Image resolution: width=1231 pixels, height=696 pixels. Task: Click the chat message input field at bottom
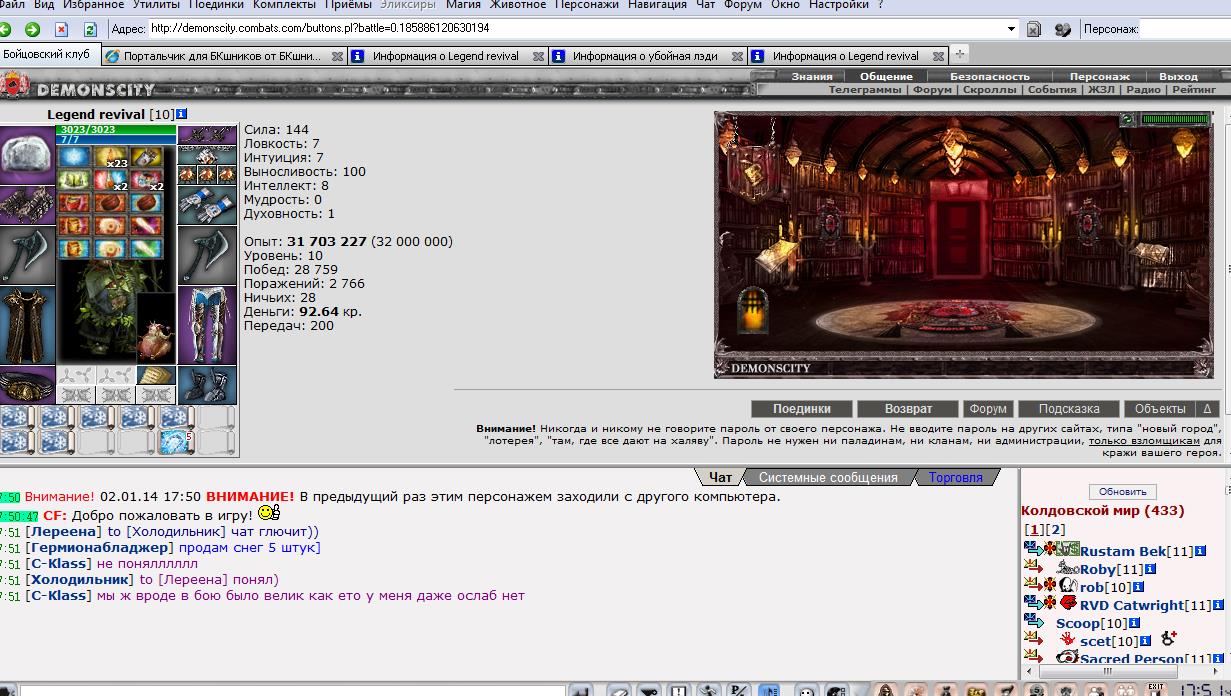292,690
